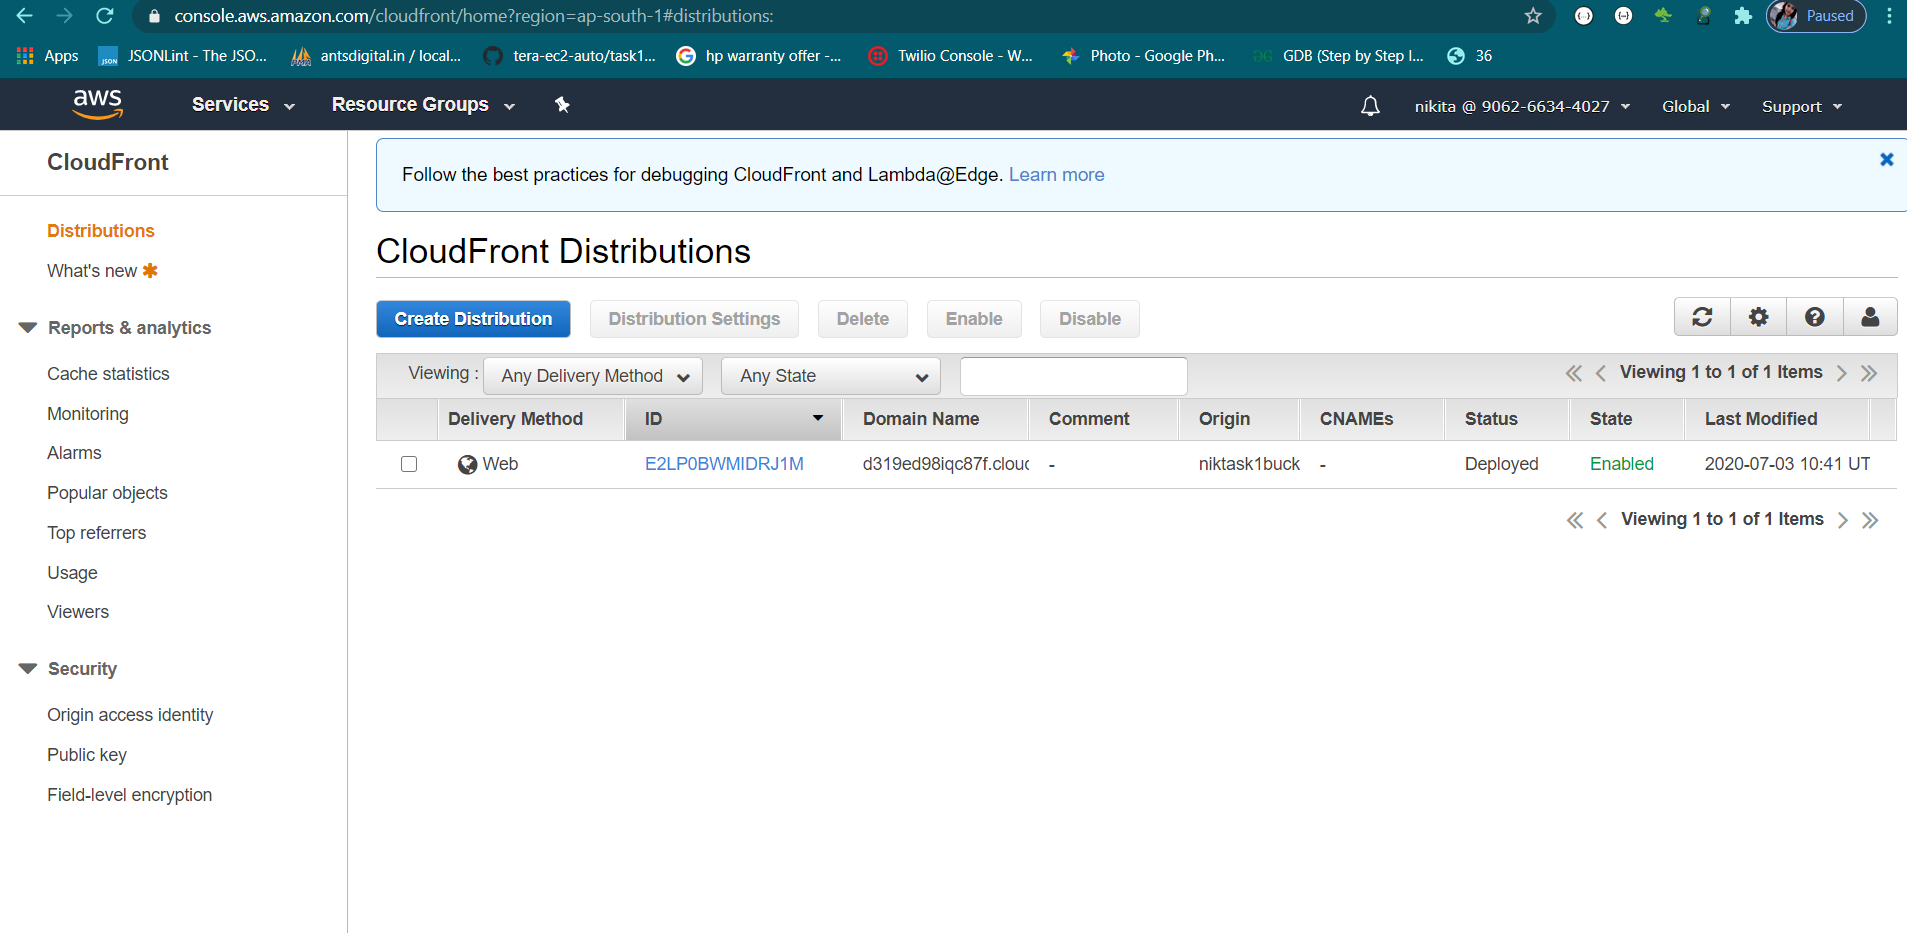The height and width of the screenshot is (933, 1907).
Task: Open the notifications bell icon
Action: (1370, 106)
